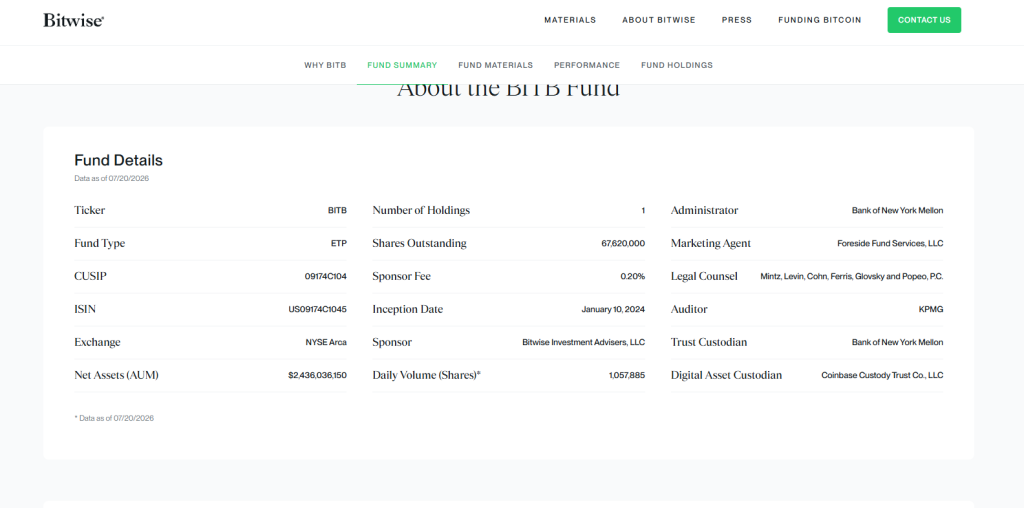Click the Digital Asset Custodian label
Image resolution: width=1024 pixels, height=508 pixels.
pos(726,375)
